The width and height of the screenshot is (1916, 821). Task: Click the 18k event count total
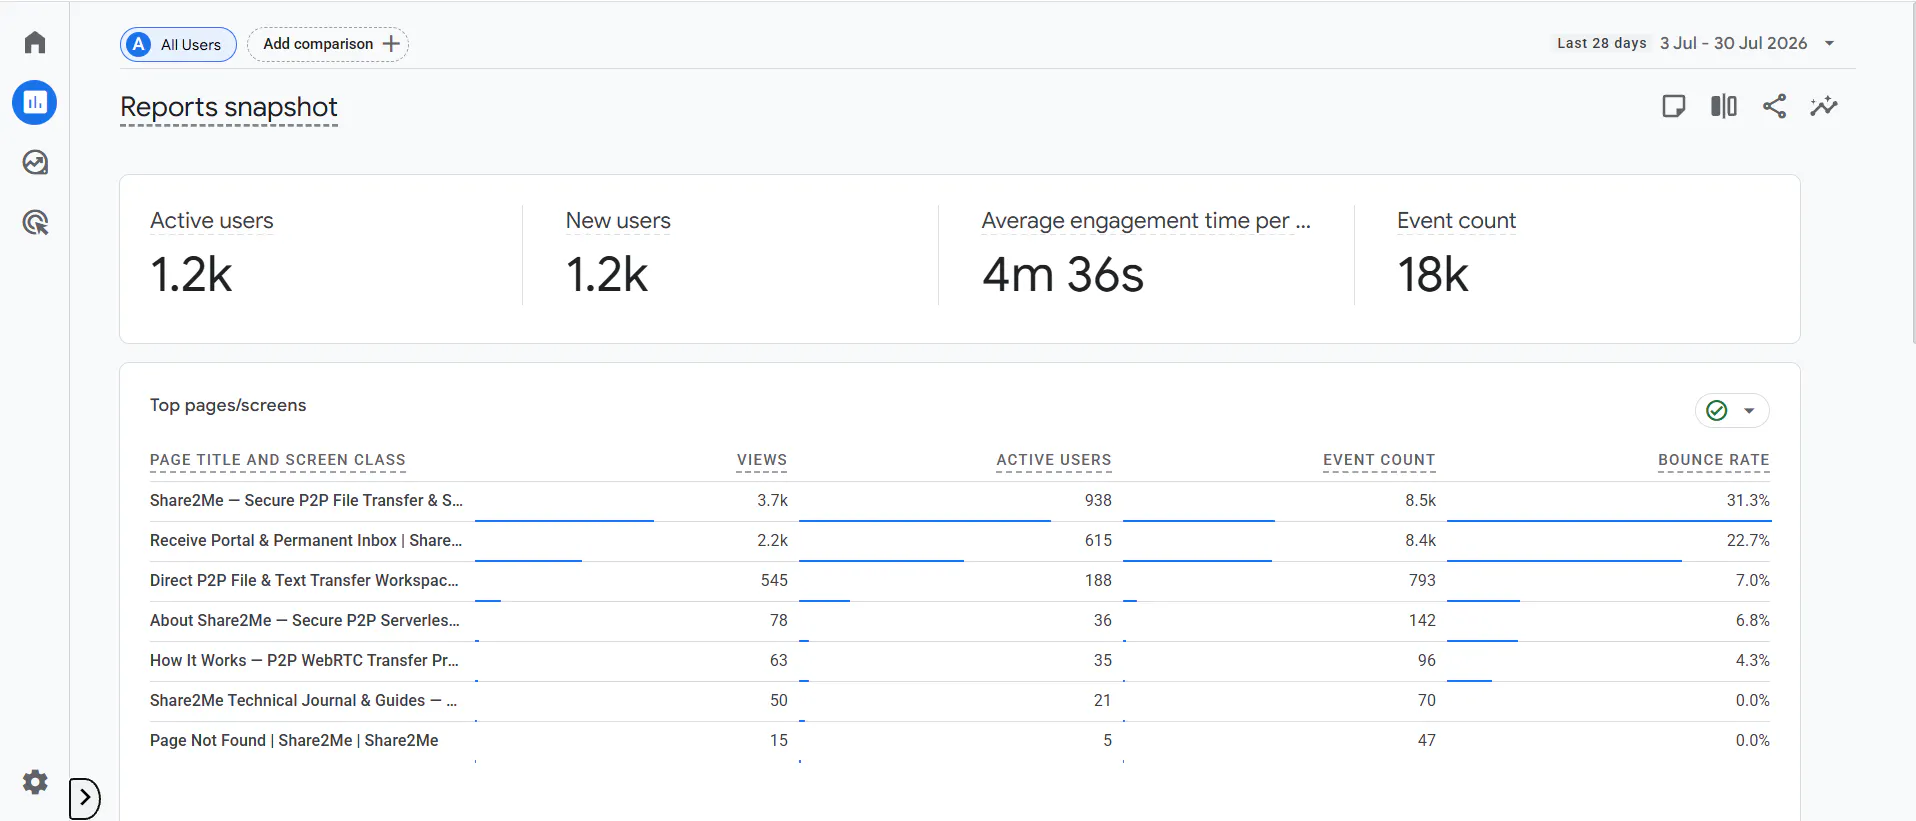click(1433, 274)
